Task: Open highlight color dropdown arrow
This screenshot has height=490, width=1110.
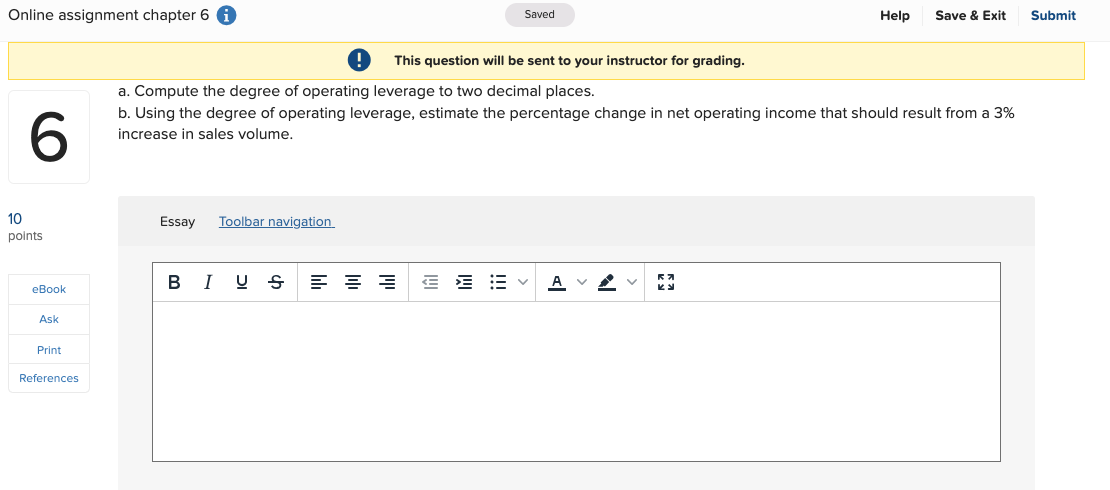Action: point(631,282)
